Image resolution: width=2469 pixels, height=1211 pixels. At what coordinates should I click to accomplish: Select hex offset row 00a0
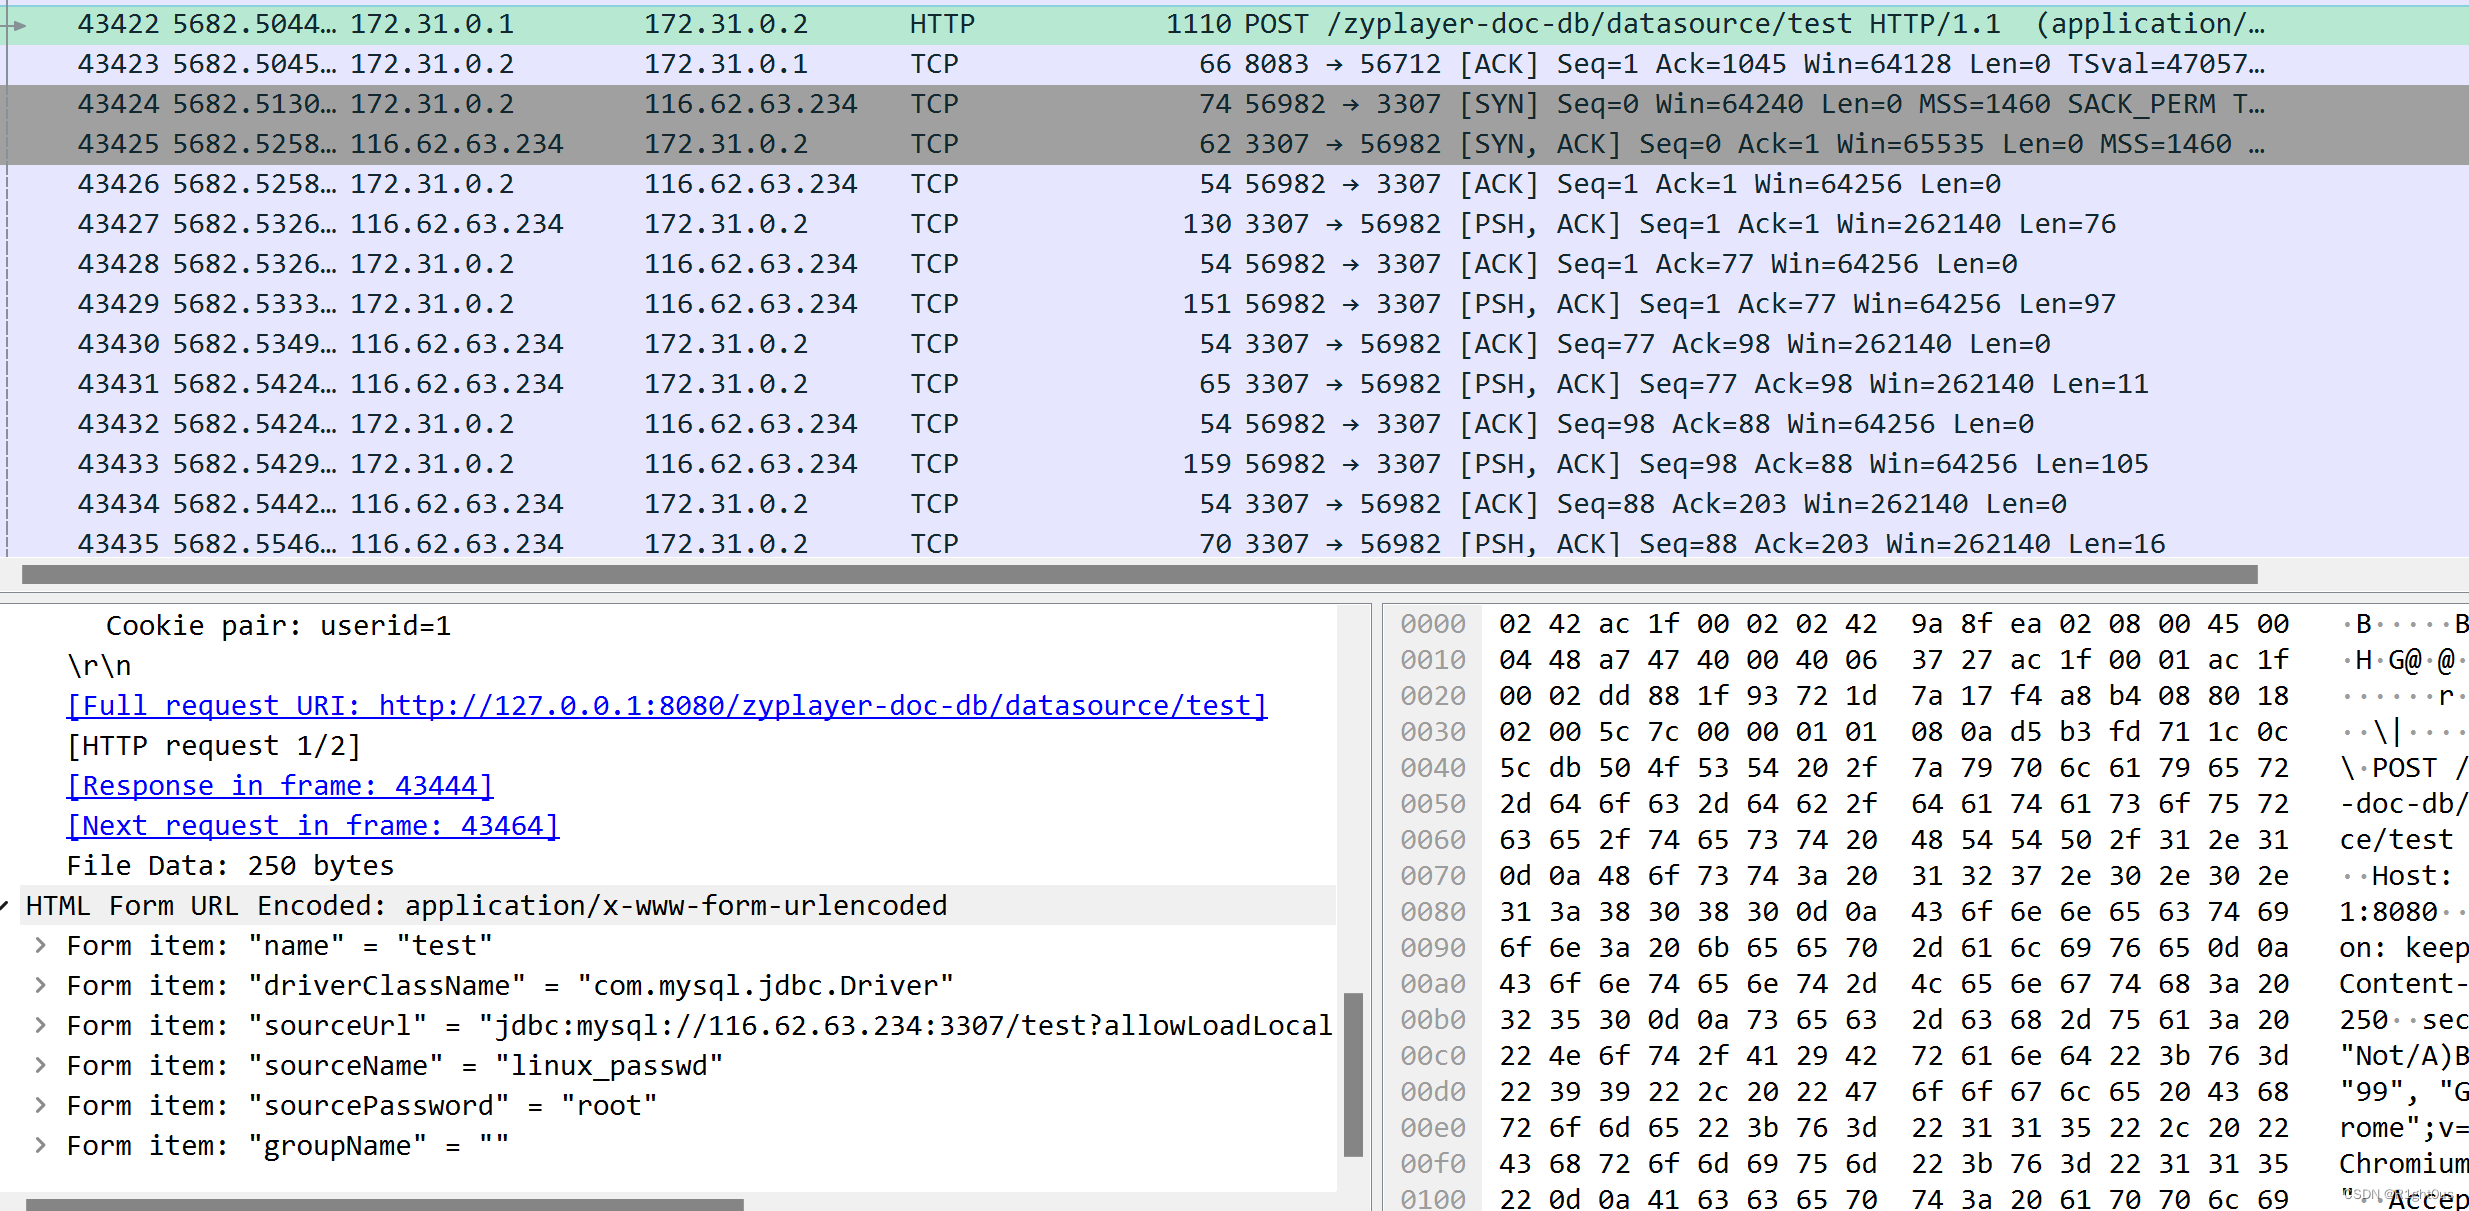point(1432,984)
